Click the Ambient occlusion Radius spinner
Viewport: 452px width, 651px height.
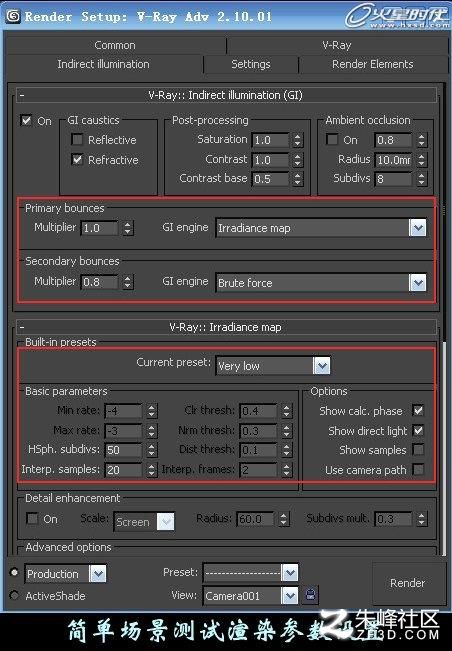pyautogui.click(x=422, y=159)
